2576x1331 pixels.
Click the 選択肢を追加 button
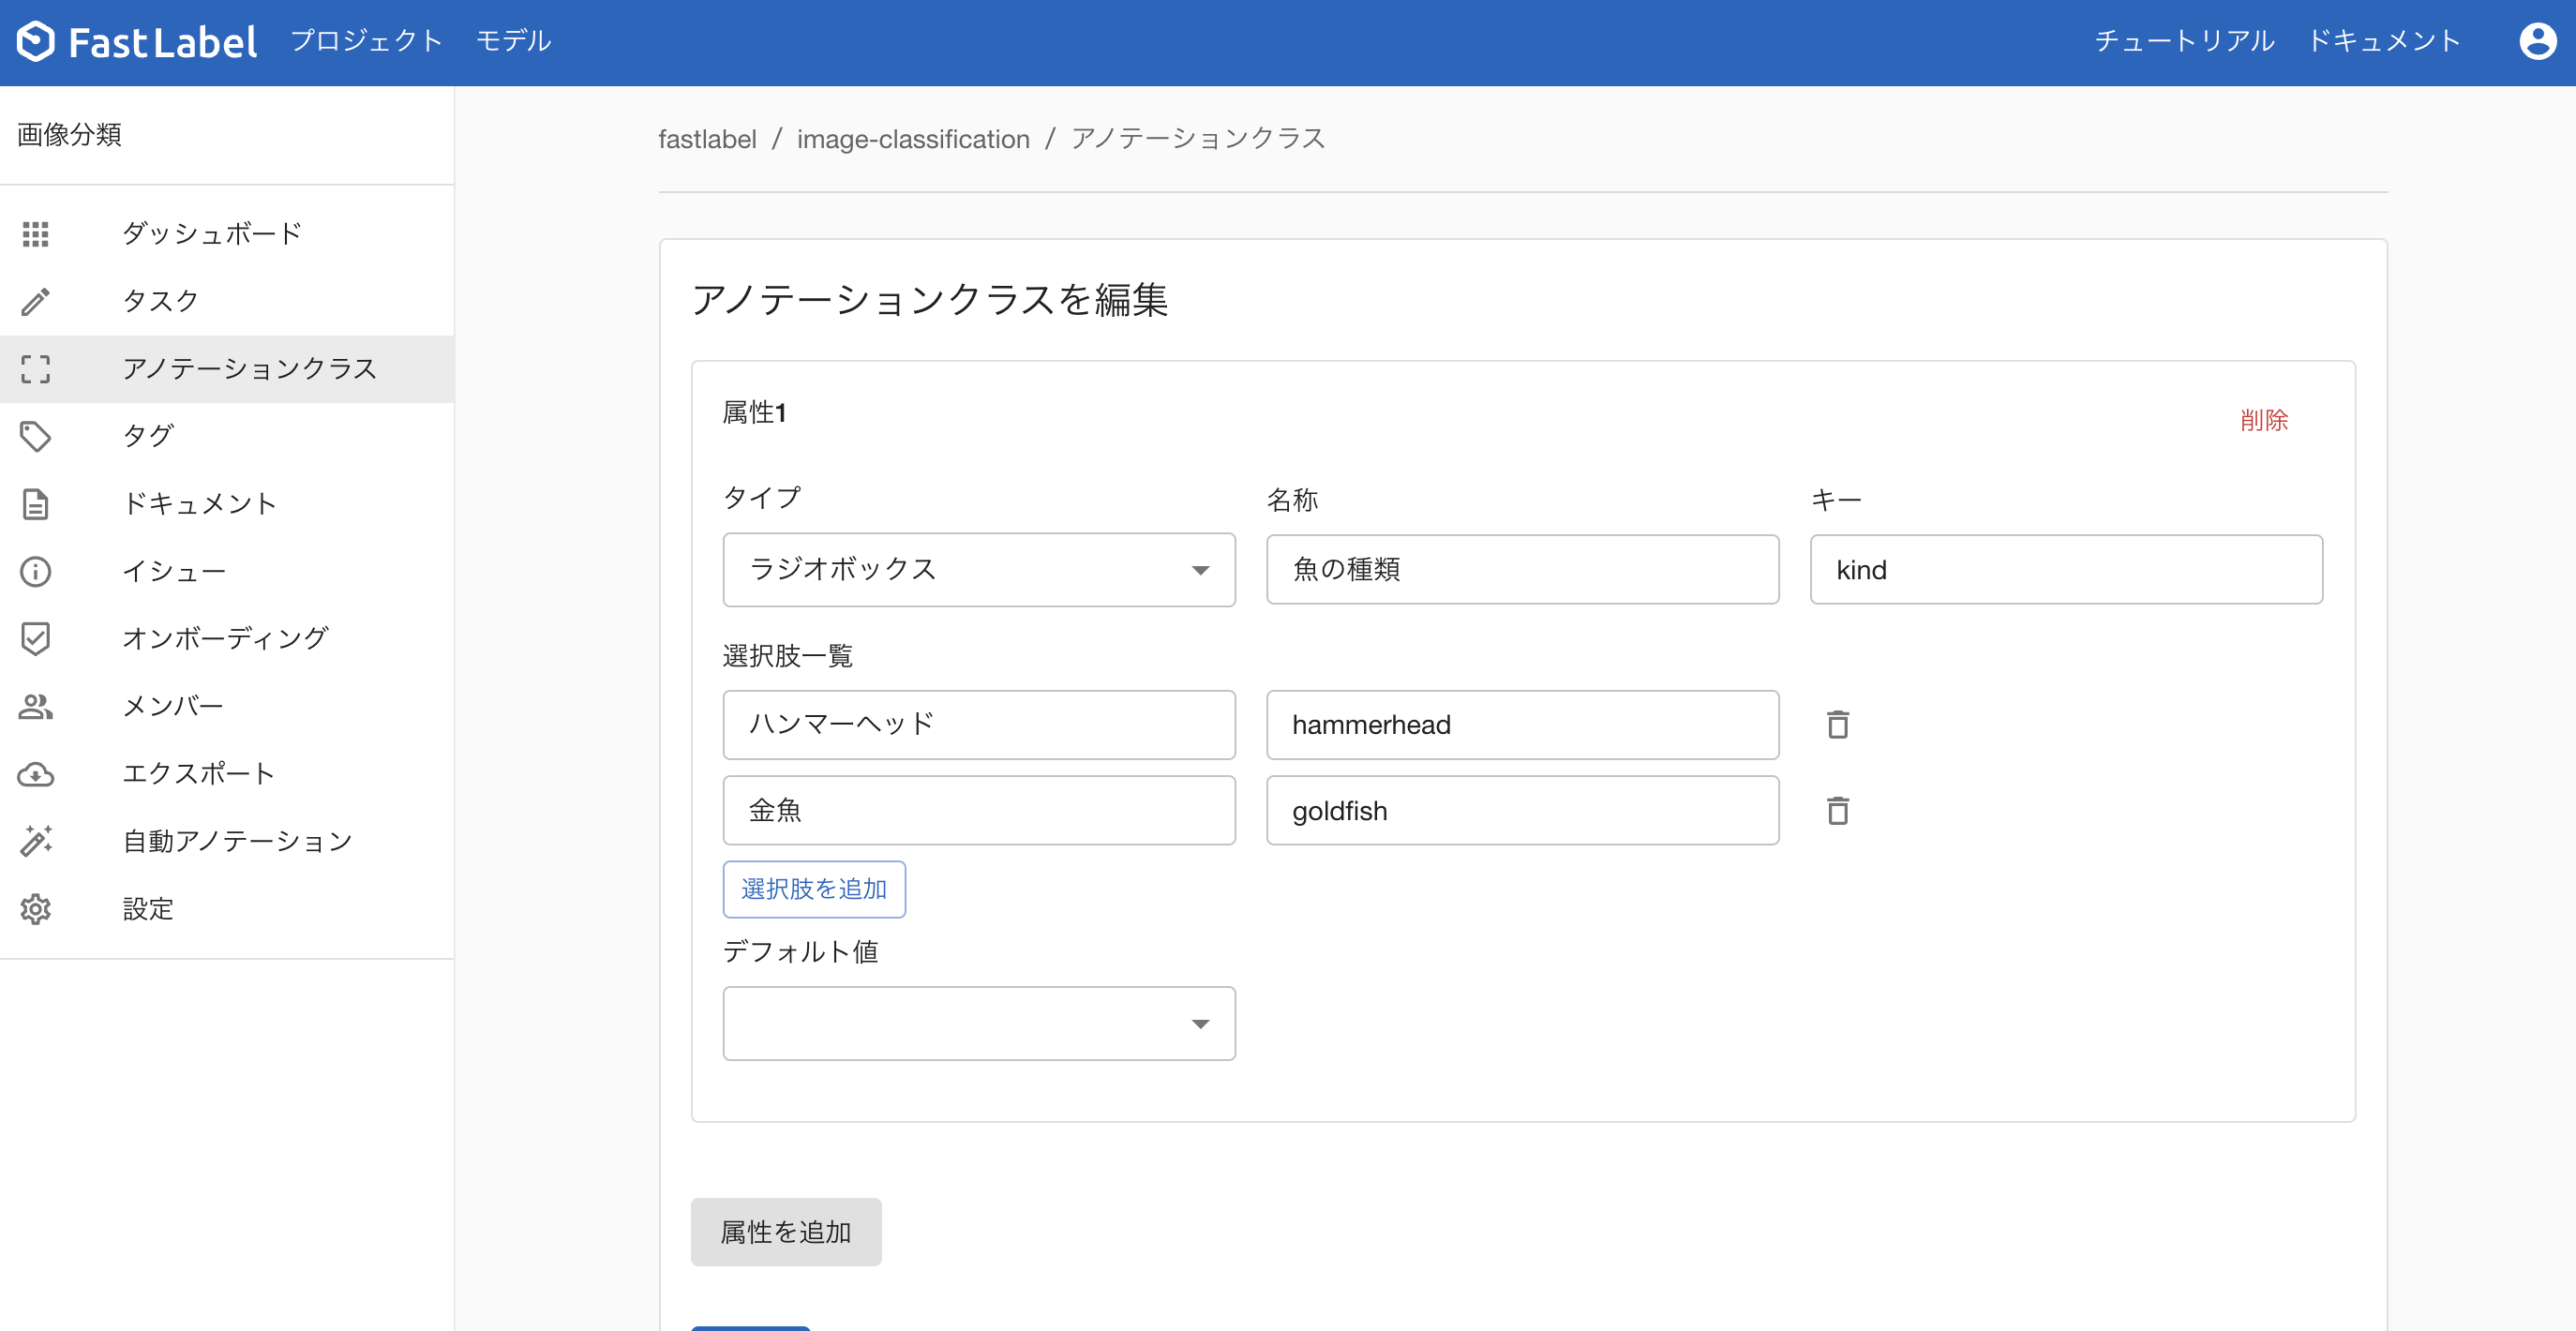click(813, 889)
